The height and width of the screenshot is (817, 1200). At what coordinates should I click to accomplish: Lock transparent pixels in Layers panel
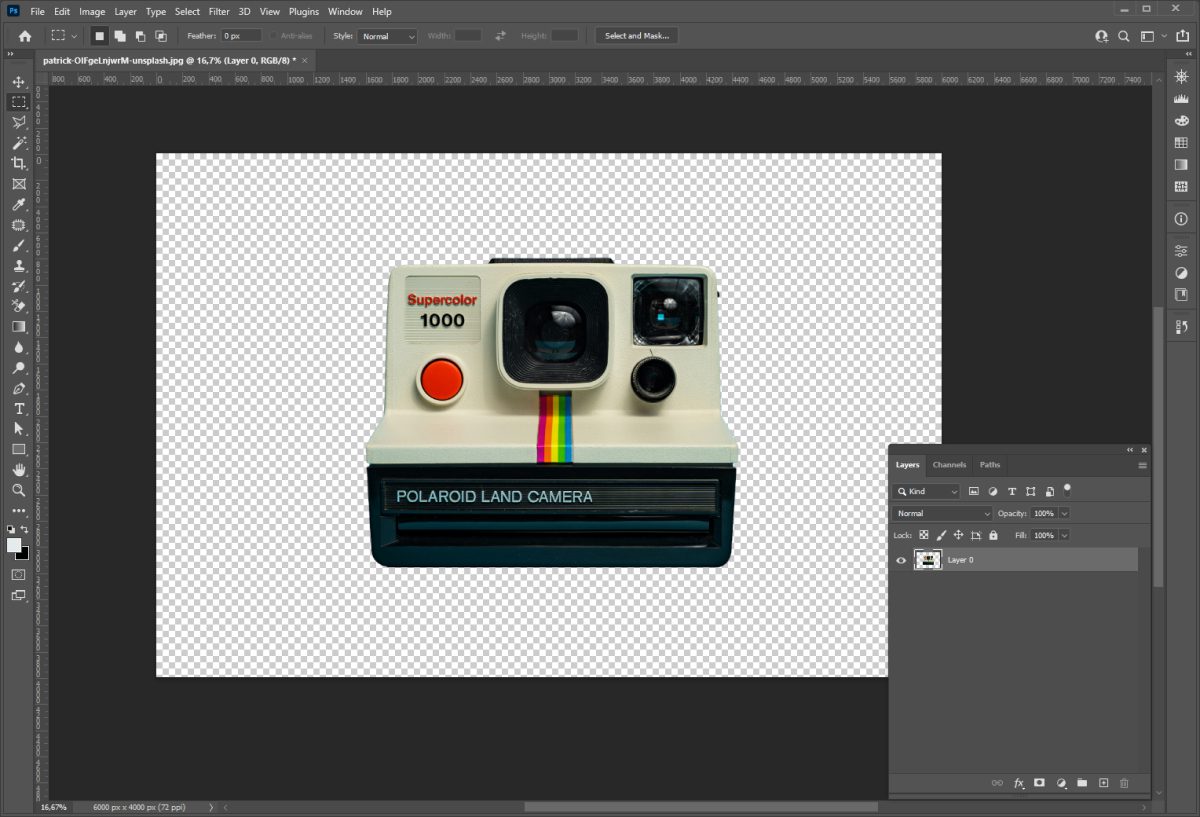pyautogui.click(x=924, y=536)
